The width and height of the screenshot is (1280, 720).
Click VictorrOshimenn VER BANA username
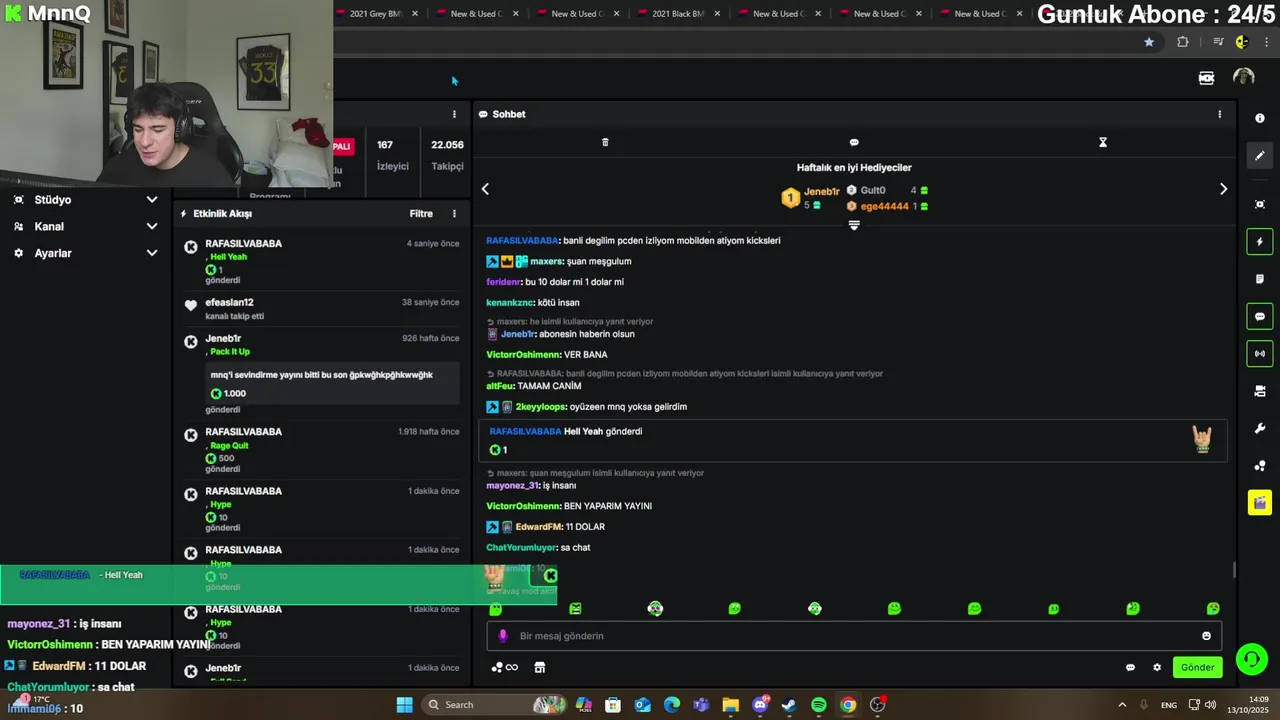pos(523,355)
